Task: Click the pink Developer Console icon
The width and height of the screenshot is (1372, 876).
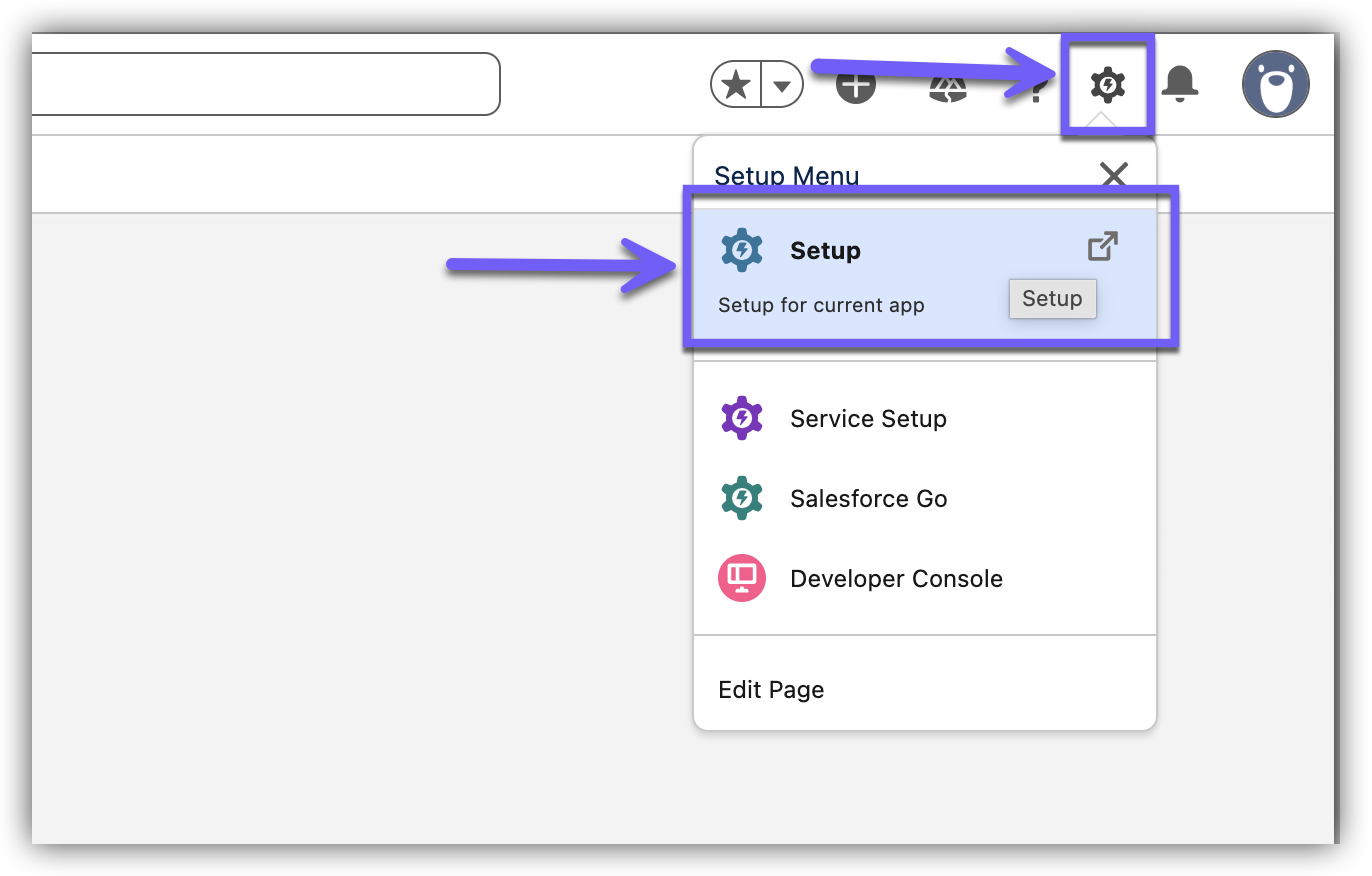Action: coord(742,578)
